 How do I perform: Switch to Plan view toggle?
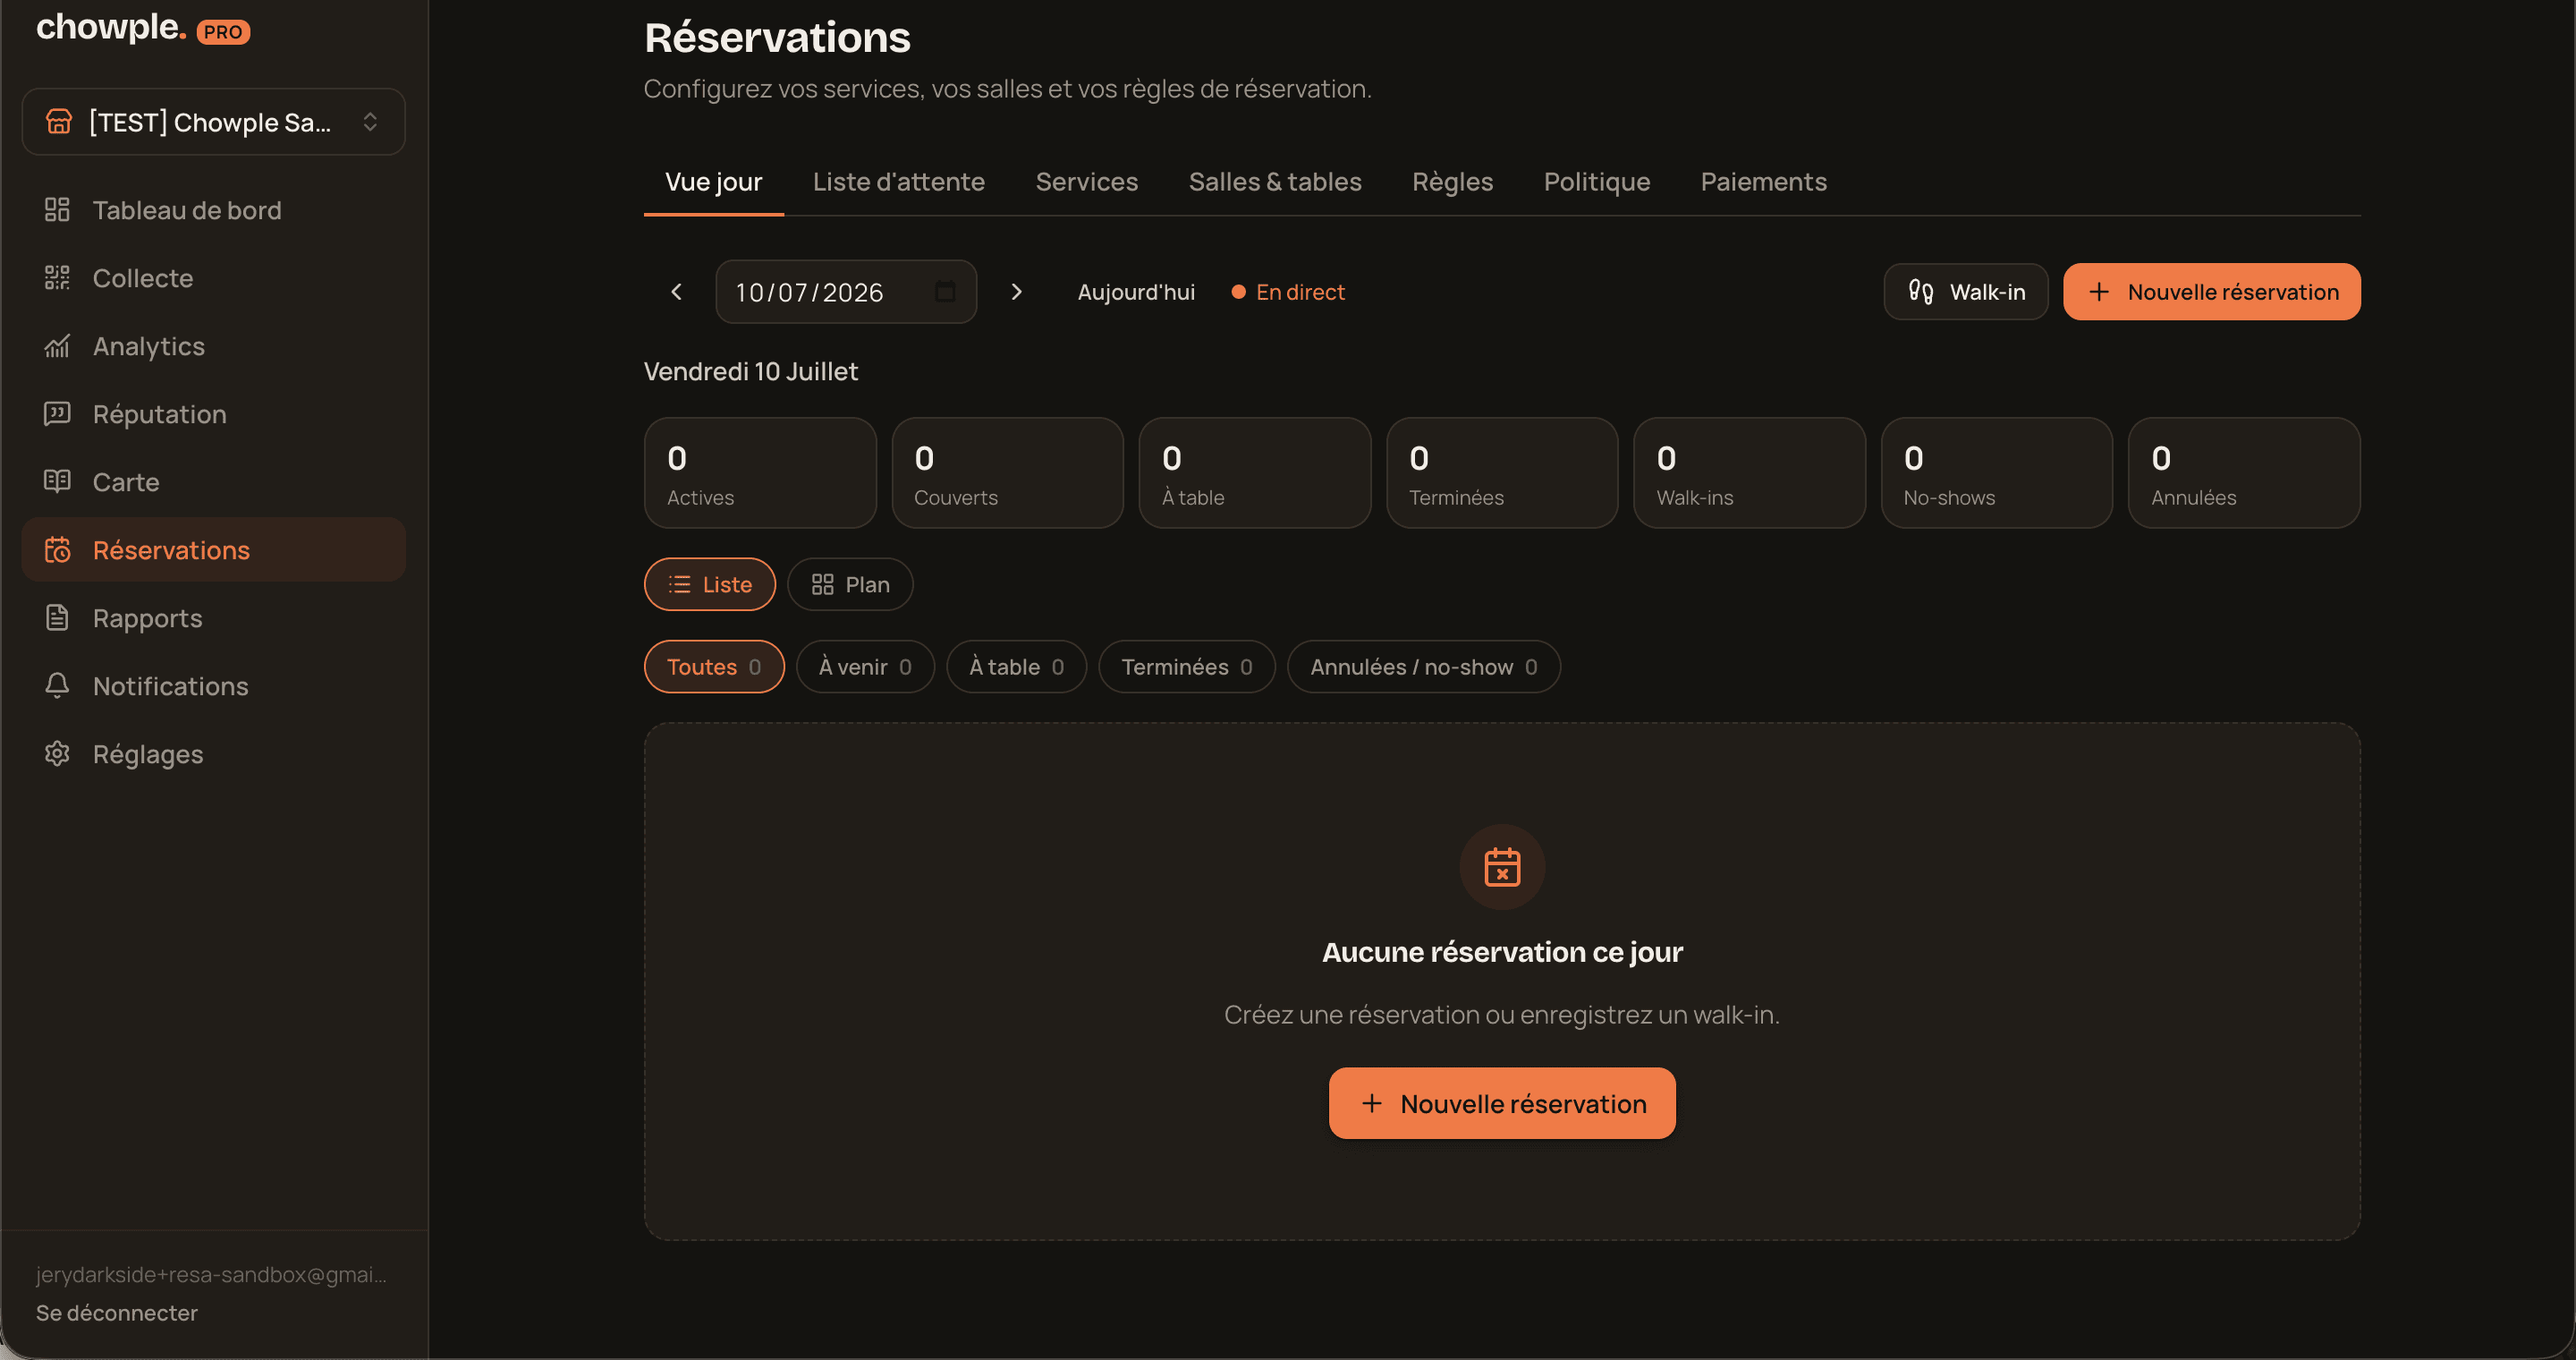[x=850, y=585]
